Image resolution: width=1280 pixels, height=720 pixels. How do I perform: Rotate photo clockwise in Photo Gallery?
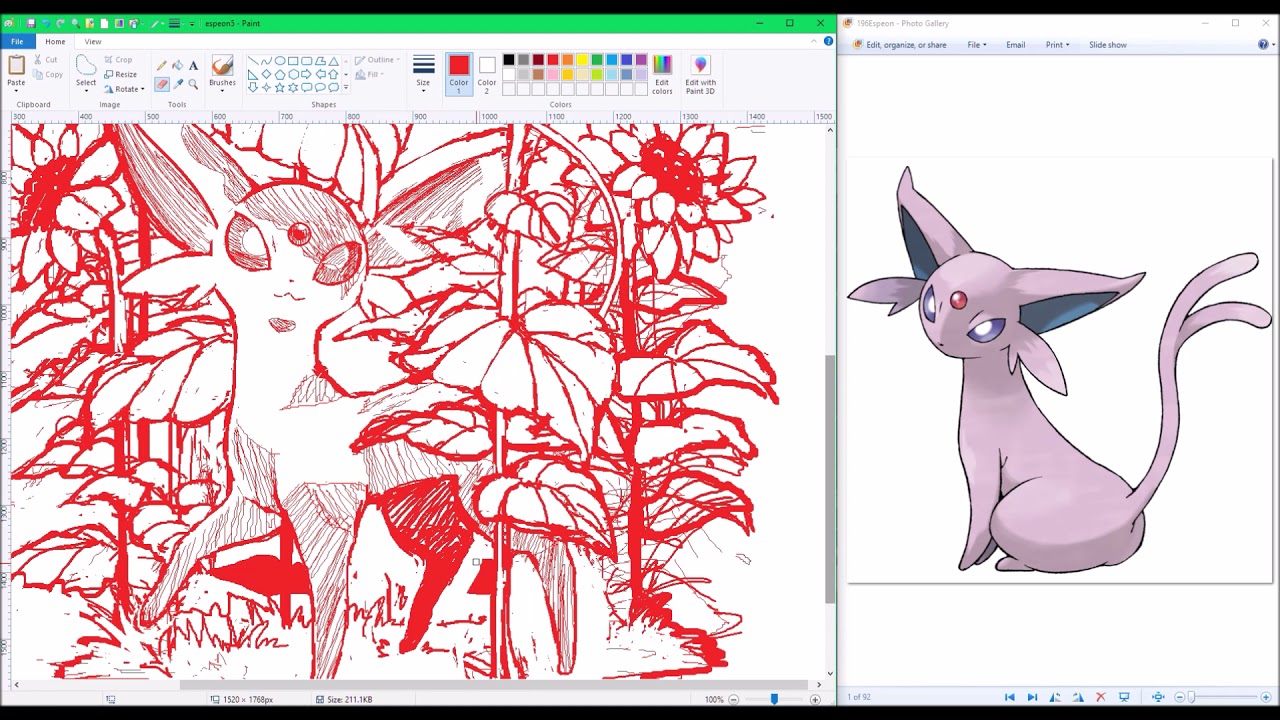tap(1078, 697)
